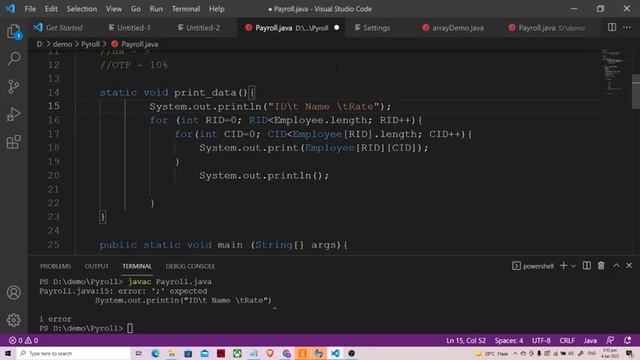Screen dimensions: 640x360
Task: Open the Explorer view in activity bar
Action: coord(13,32)
